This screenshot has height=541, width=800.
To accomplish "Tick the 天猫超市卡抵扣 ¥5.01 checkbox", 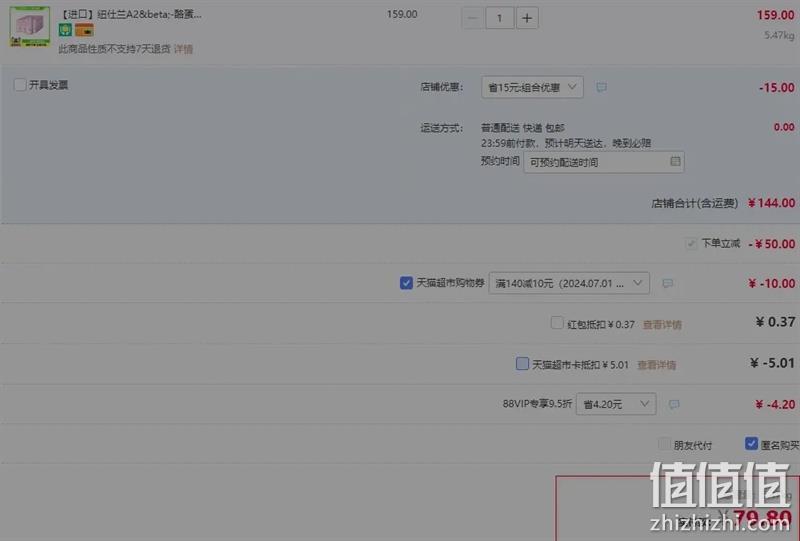I will 522,363.
